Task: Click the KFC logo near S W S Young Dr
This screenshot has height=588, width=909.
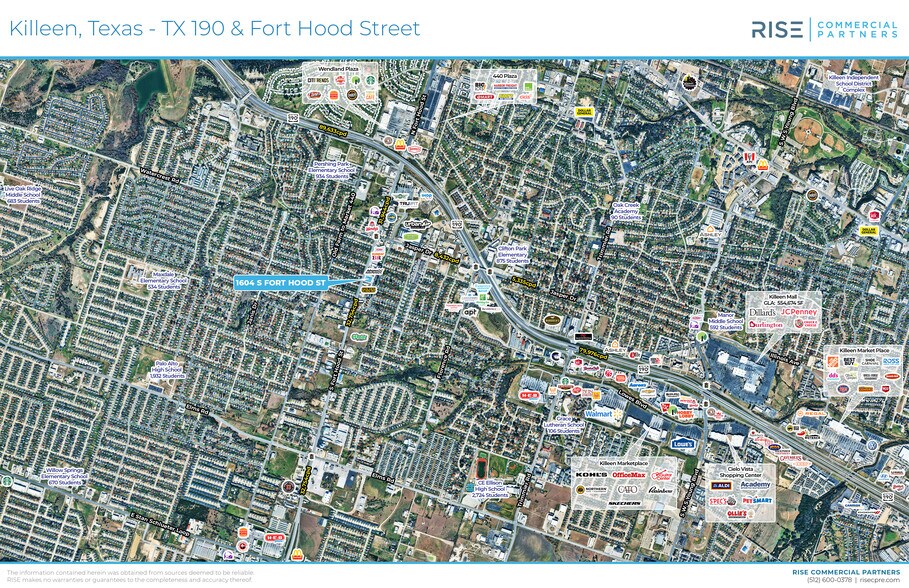Action: 748,157
